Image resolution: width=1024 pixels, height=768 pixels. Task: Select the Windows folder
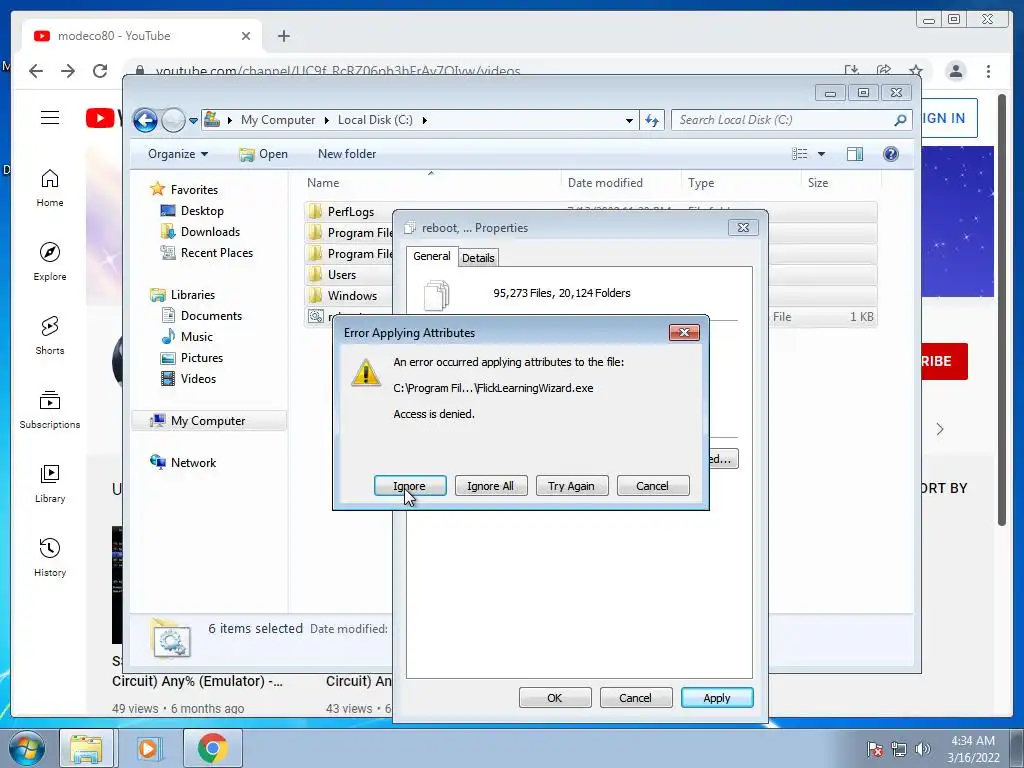click(352, 296)
